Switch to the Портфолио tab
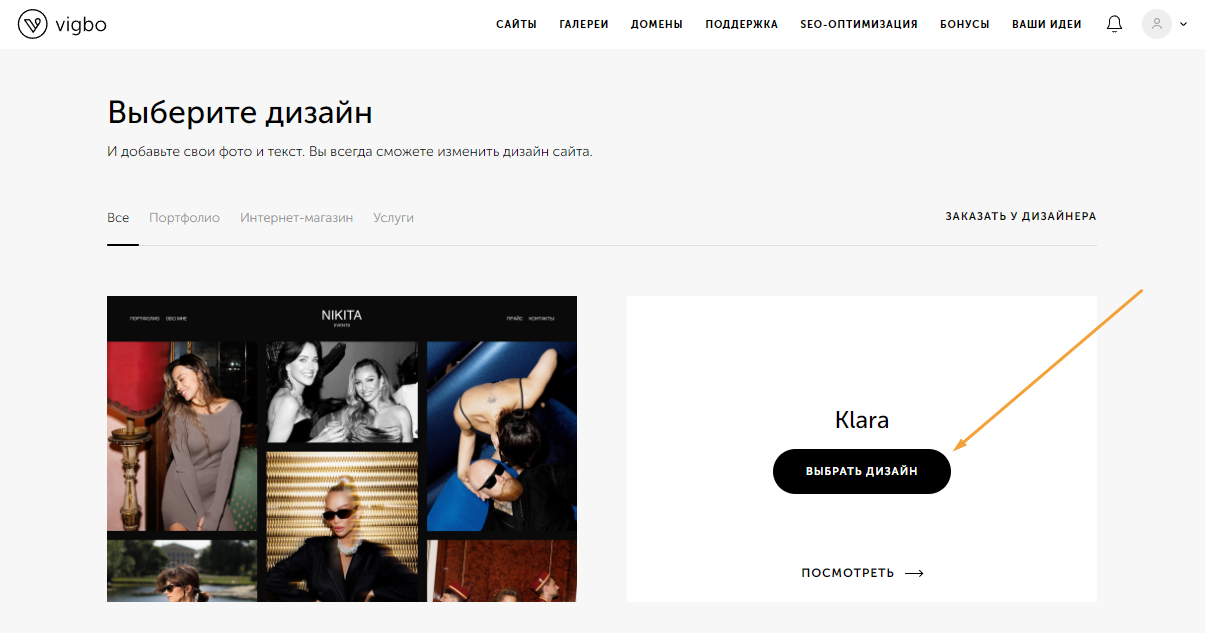The height and width of the screenshot is (633, 1205). click(184, 217)
